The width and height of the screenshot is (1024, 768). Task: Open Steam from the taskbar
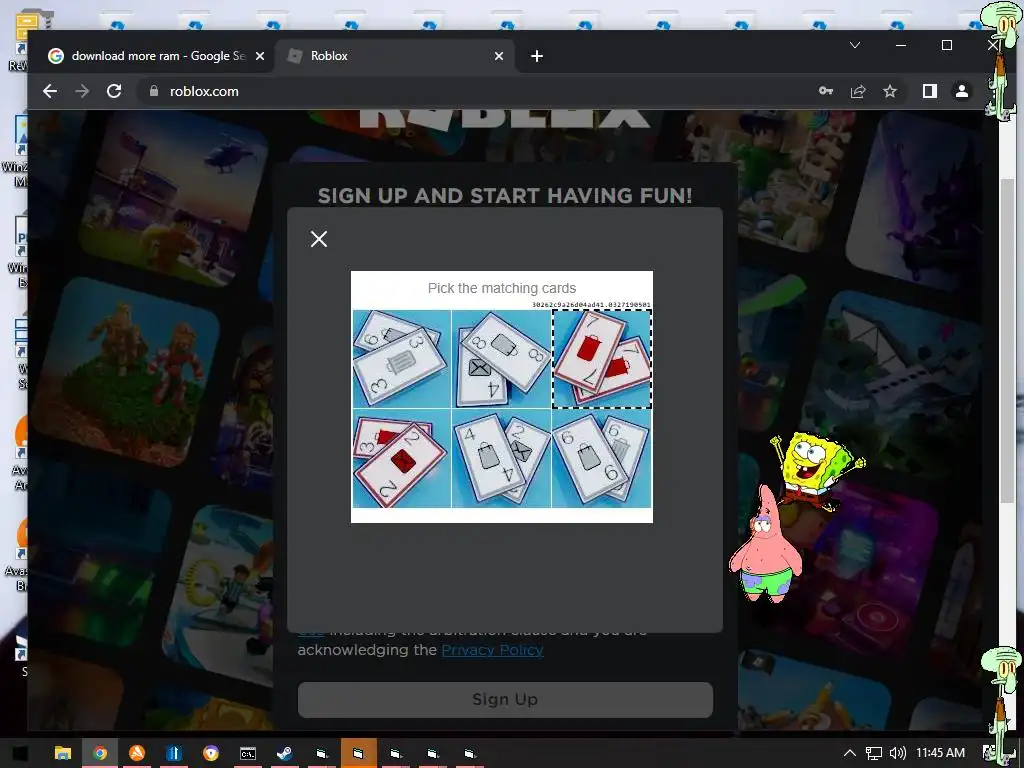(285, 754)
